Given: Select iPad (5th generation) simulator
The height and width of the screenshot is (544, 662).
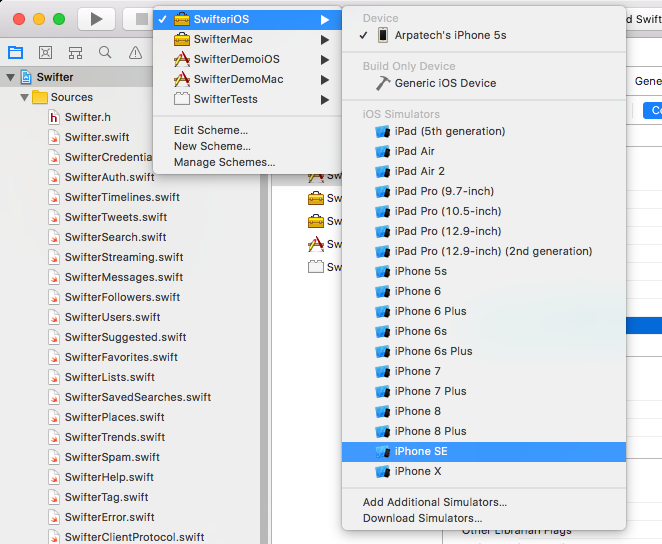Looking at the screenshot, I should point(484,131).
